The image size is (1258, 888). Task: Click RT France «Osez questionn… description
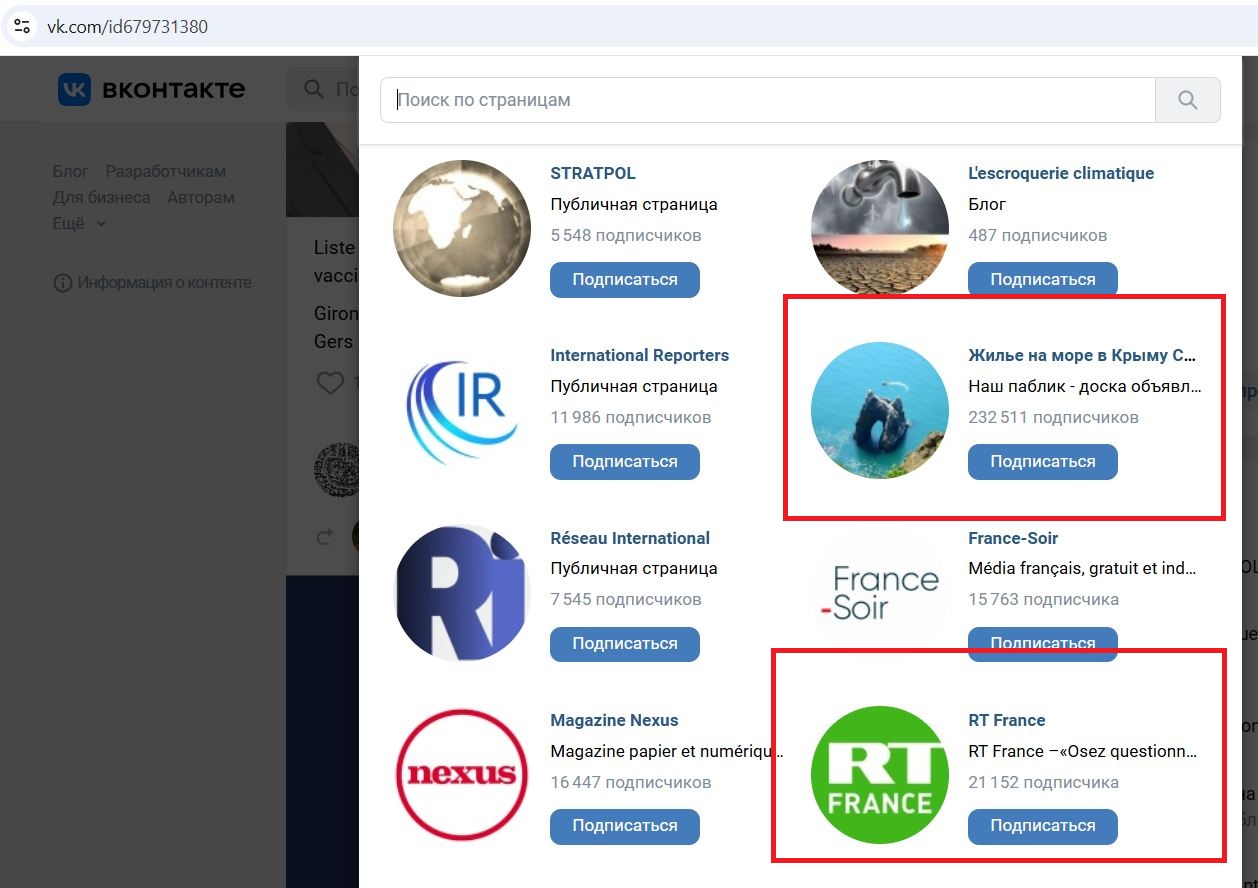click(1083, 751)
